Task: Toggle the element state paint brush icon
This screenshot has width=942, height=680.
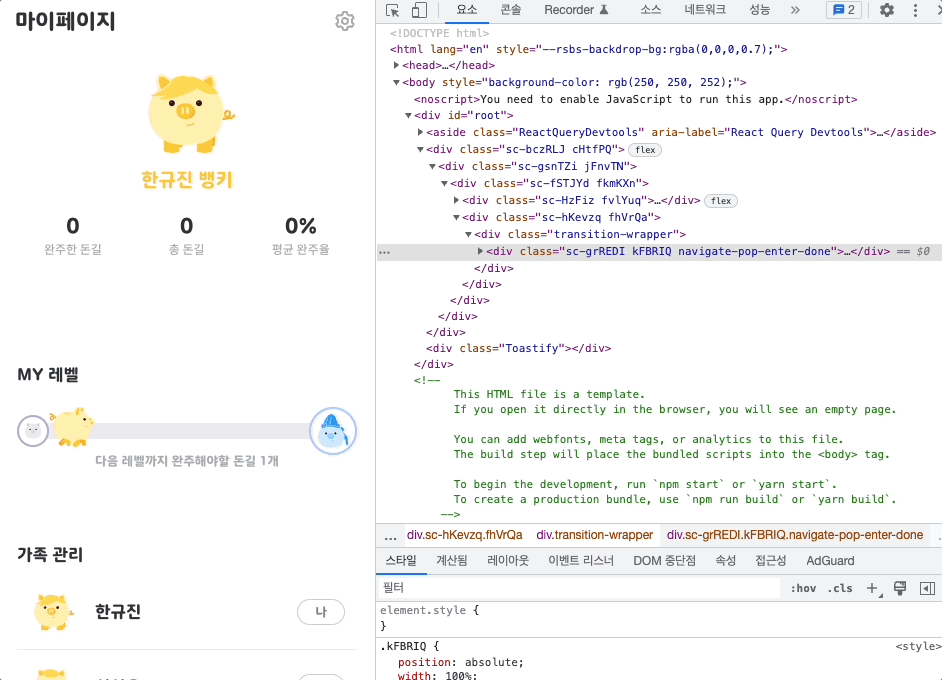Action: pos(900,588)
